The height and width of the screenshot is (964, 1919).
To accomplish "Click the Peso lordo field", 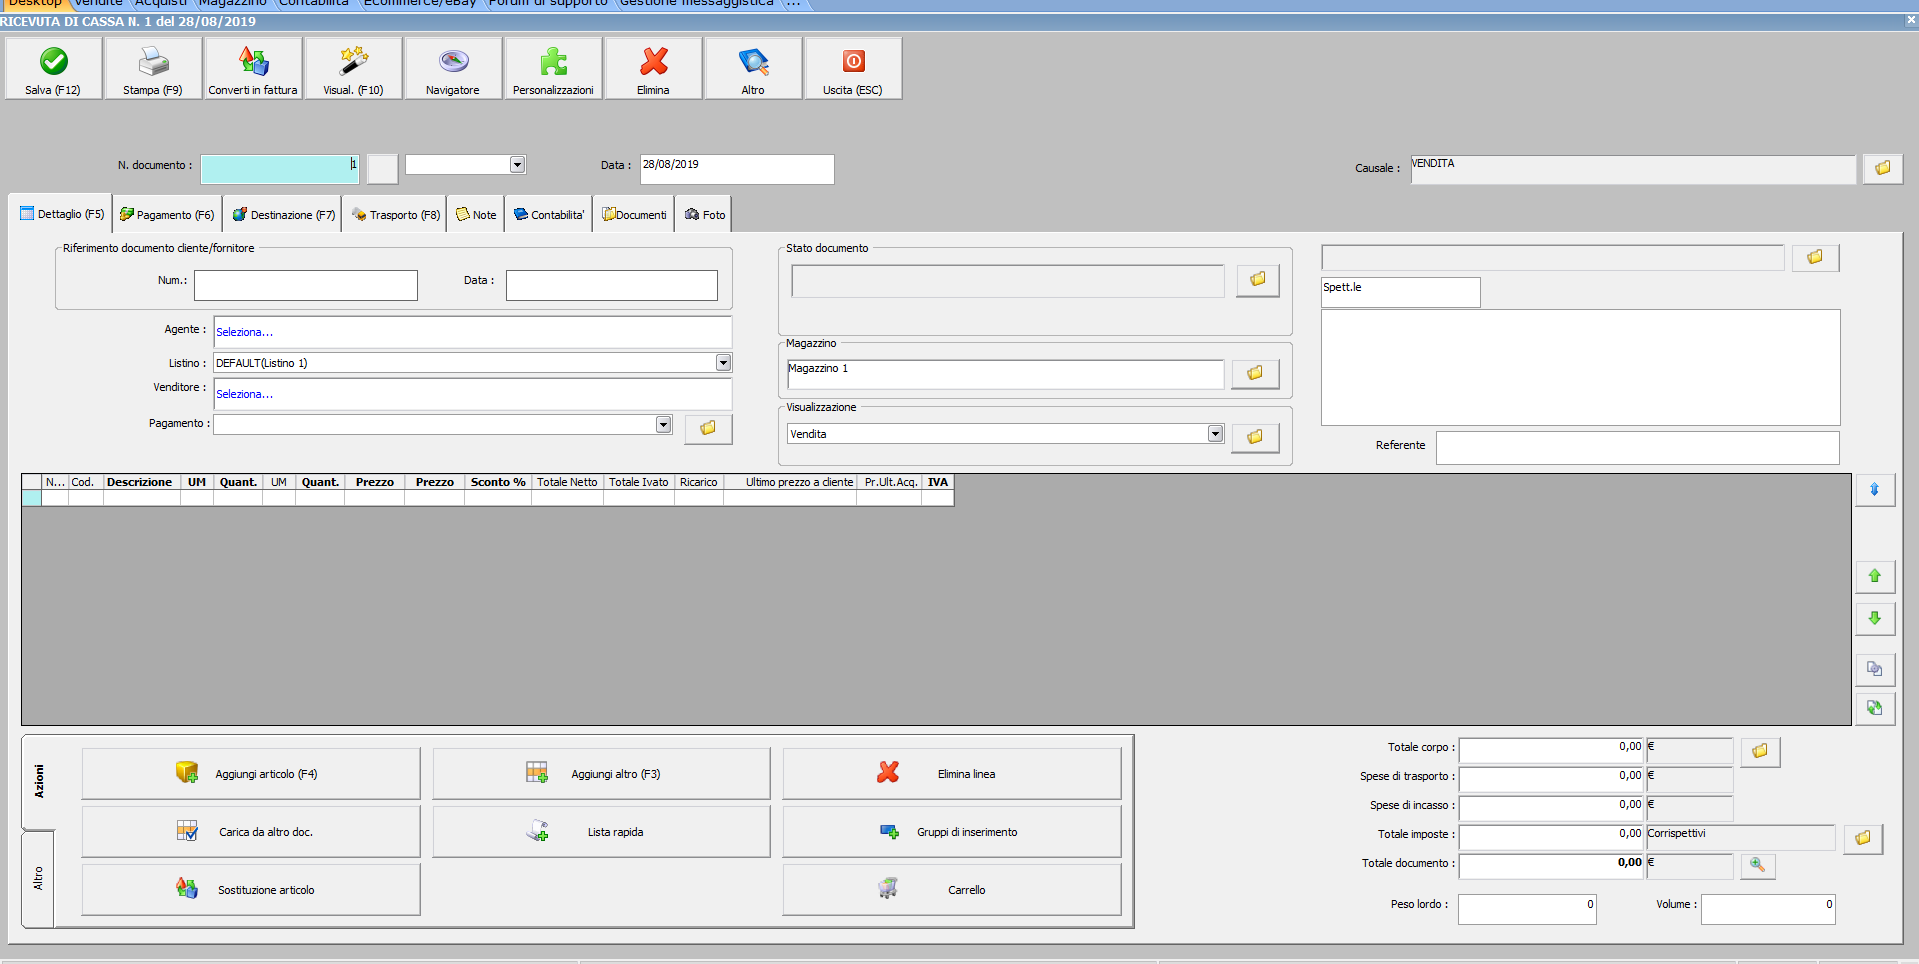I will [x=1527, y=909].
